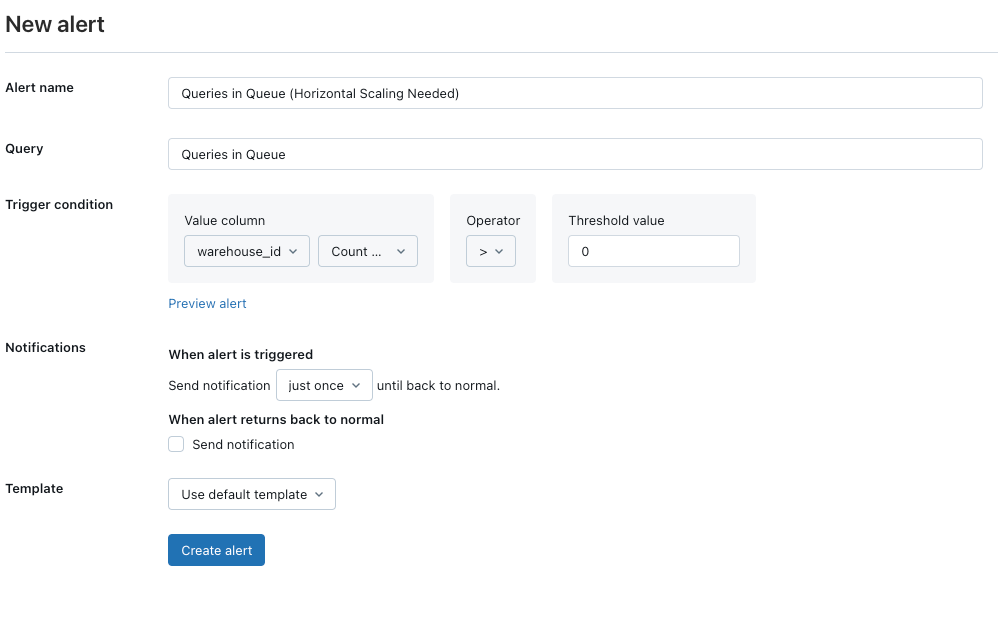
Task: Expand the aggregation dropdown labeled 'Count'
Action: [x=367, y=251]
